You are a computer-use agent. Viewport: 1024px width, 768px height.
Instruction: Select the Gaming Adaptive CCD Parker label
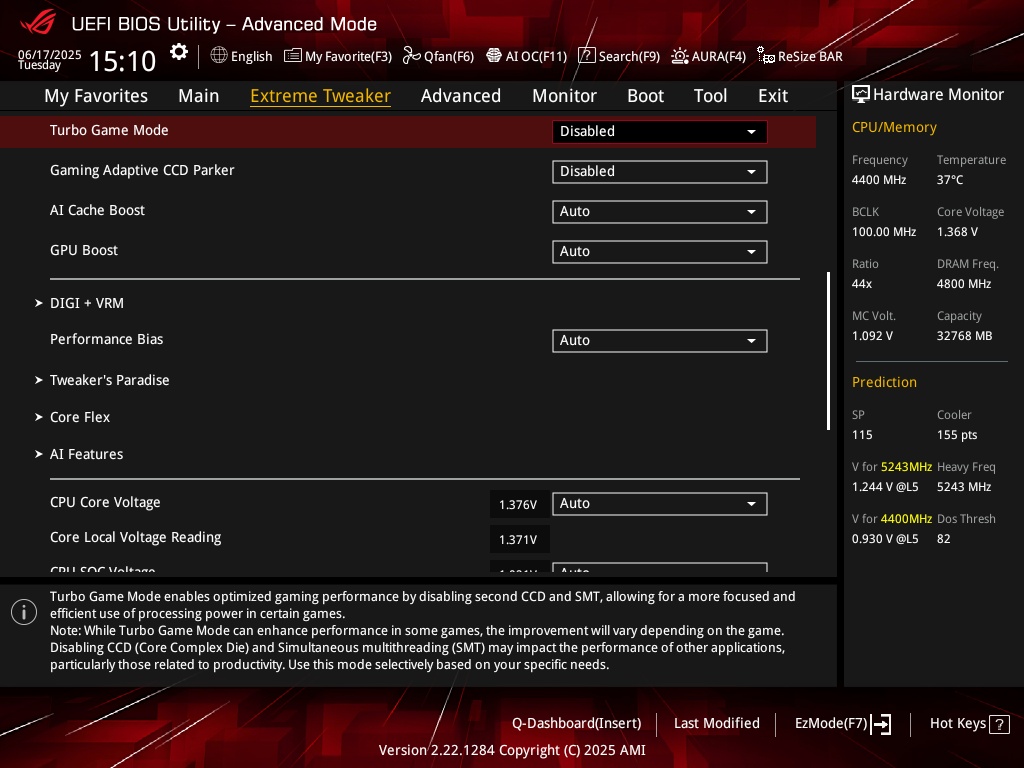pos(142,170)
